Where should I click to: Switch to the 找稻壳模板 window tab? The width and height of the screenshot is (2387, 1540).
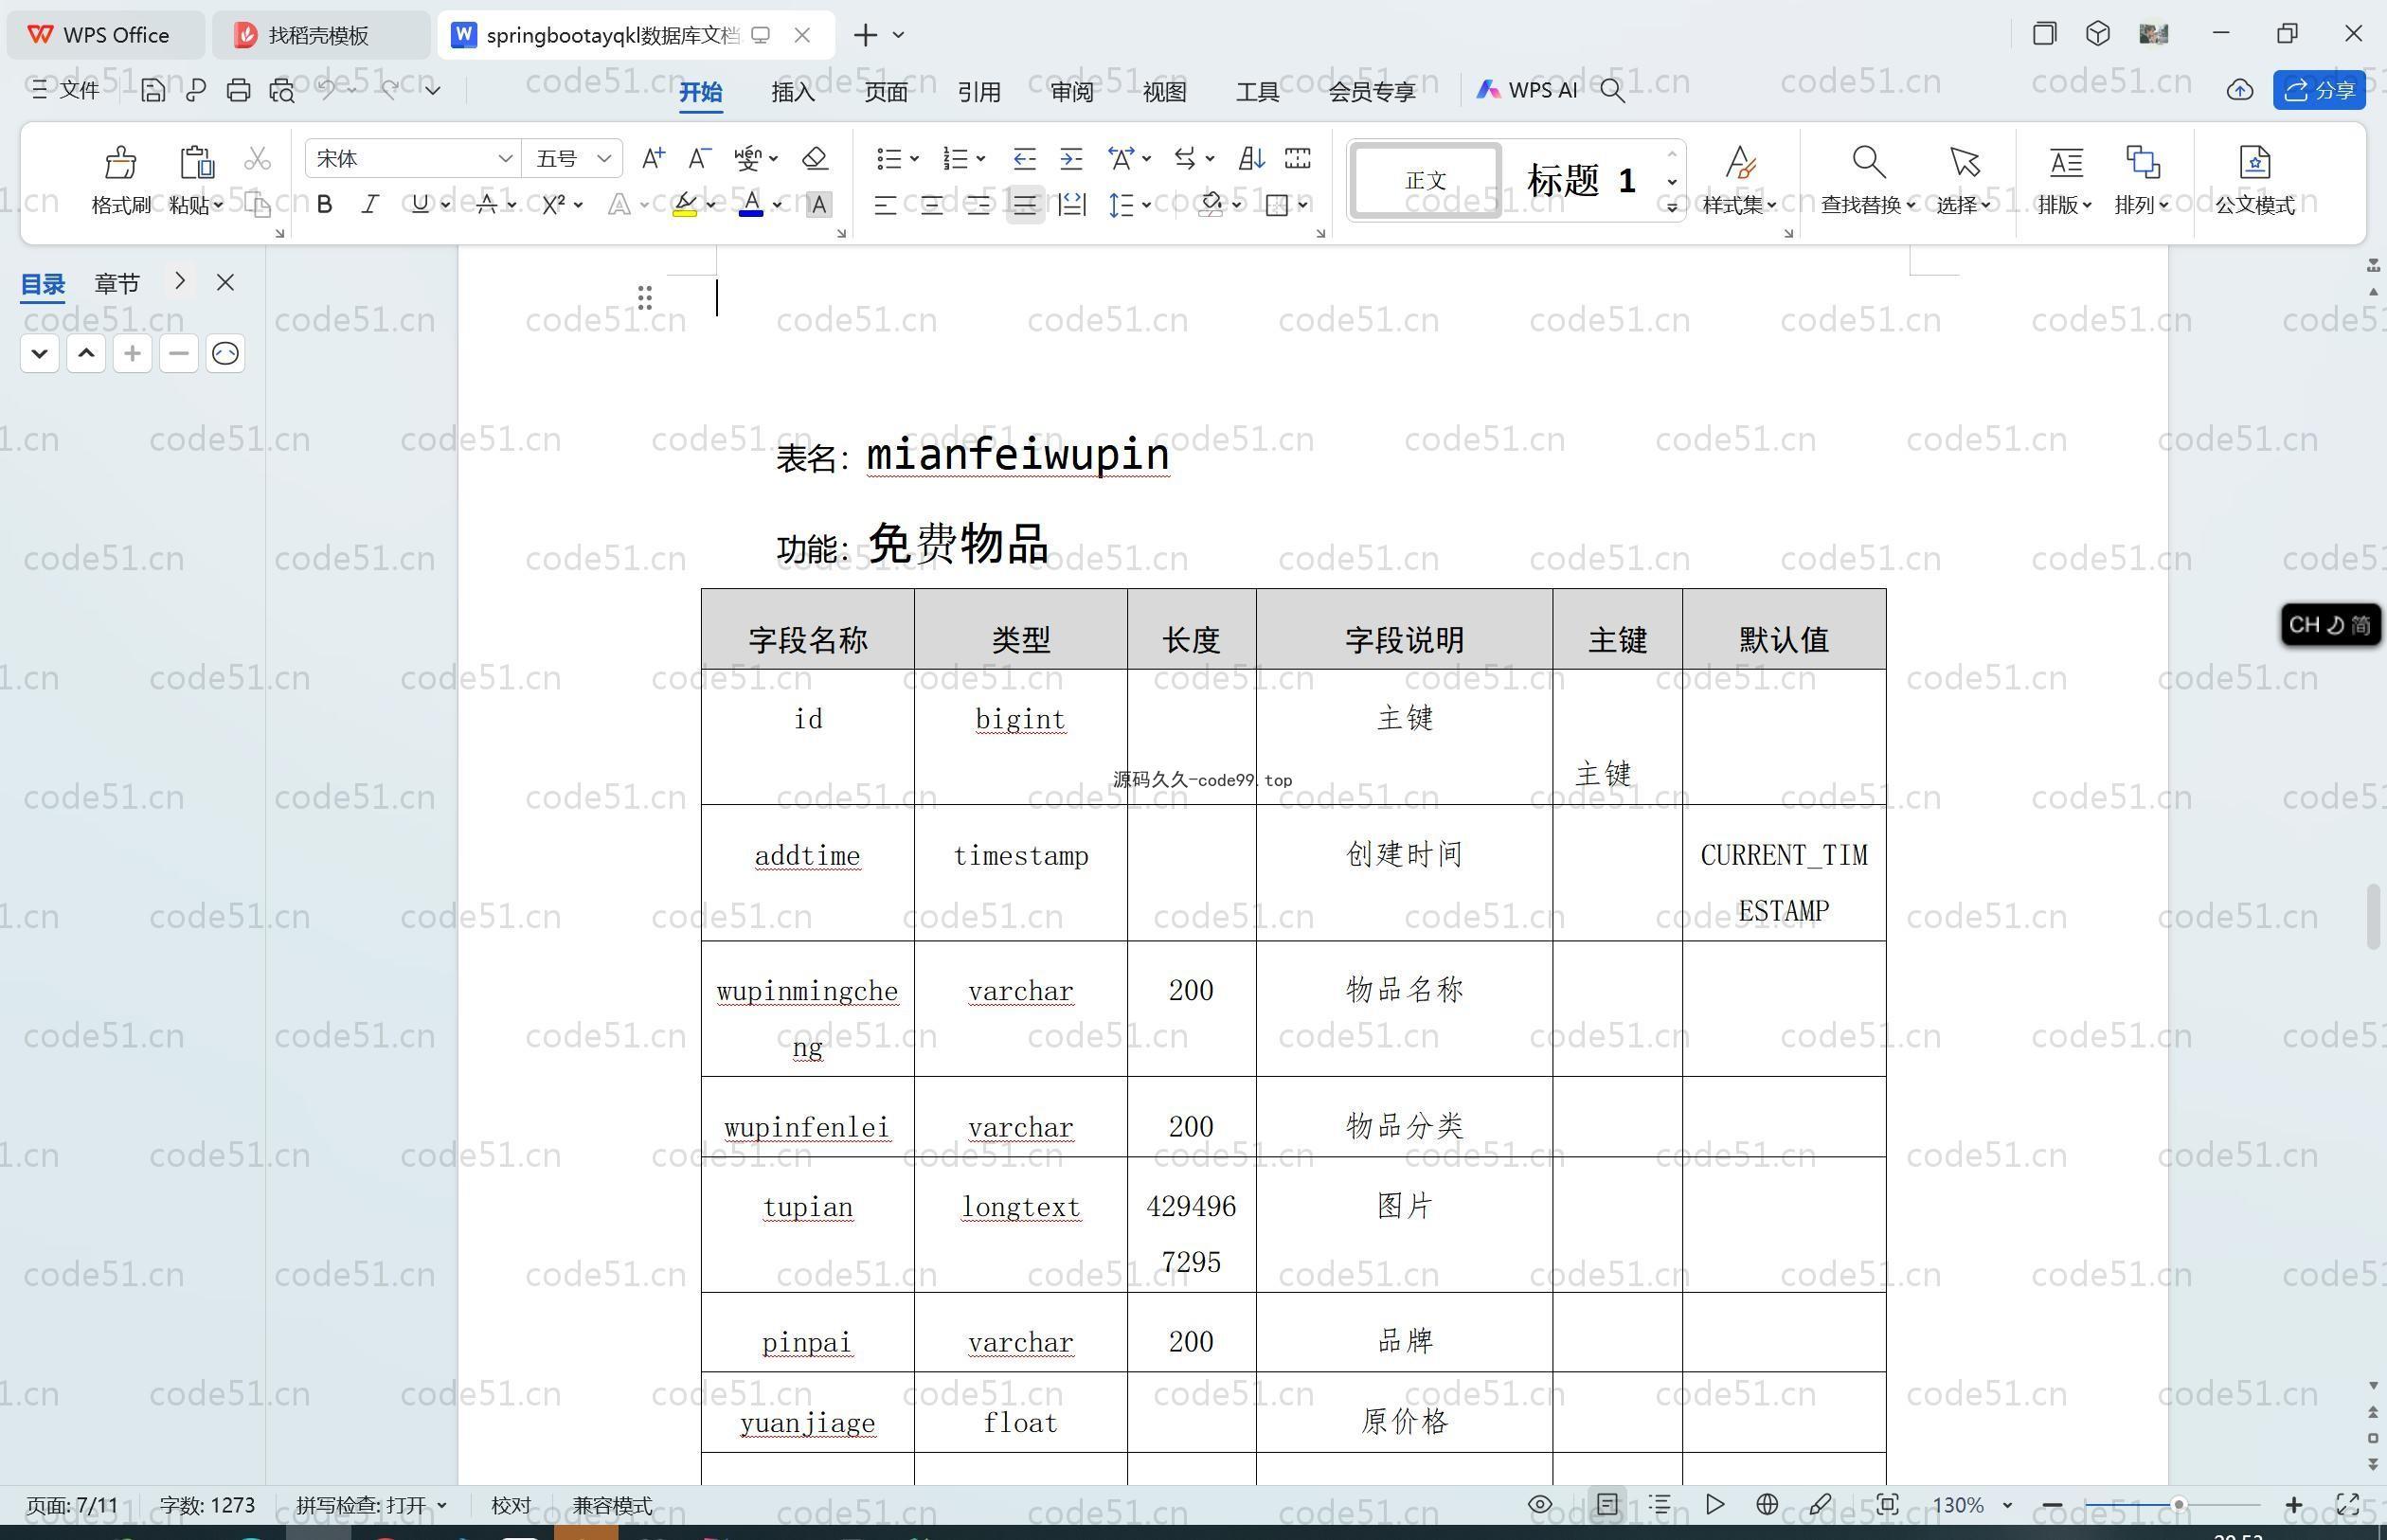click(x=320, y=35)
